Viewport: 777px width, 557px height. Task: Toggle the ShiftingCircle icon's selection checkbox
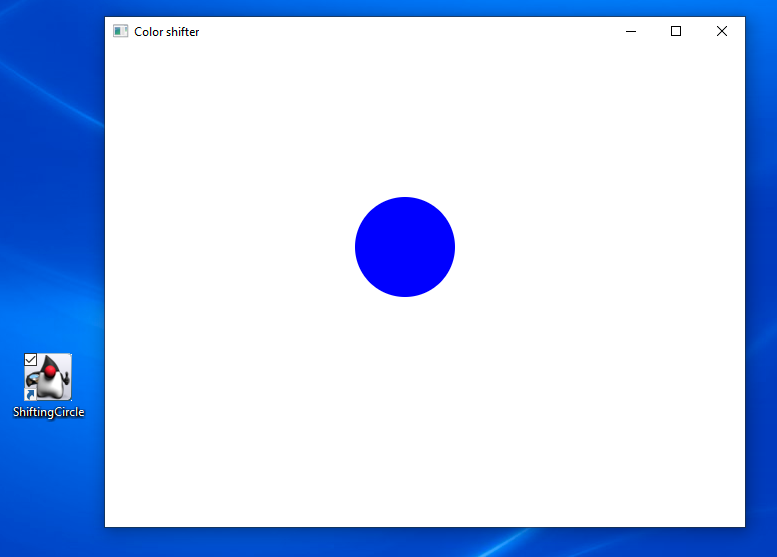point(31,359)
